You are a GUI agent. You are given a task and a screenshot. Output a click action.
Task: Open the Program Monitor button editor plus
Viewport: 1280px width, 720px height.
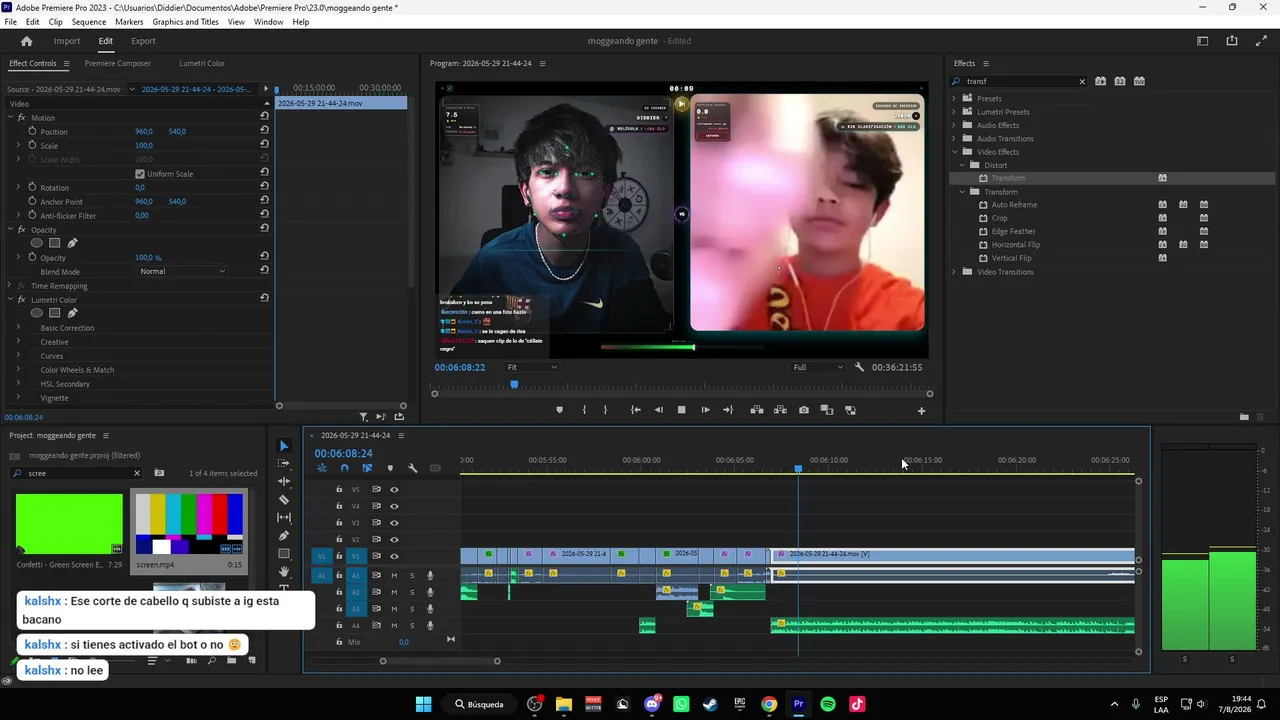pos(922,410)
